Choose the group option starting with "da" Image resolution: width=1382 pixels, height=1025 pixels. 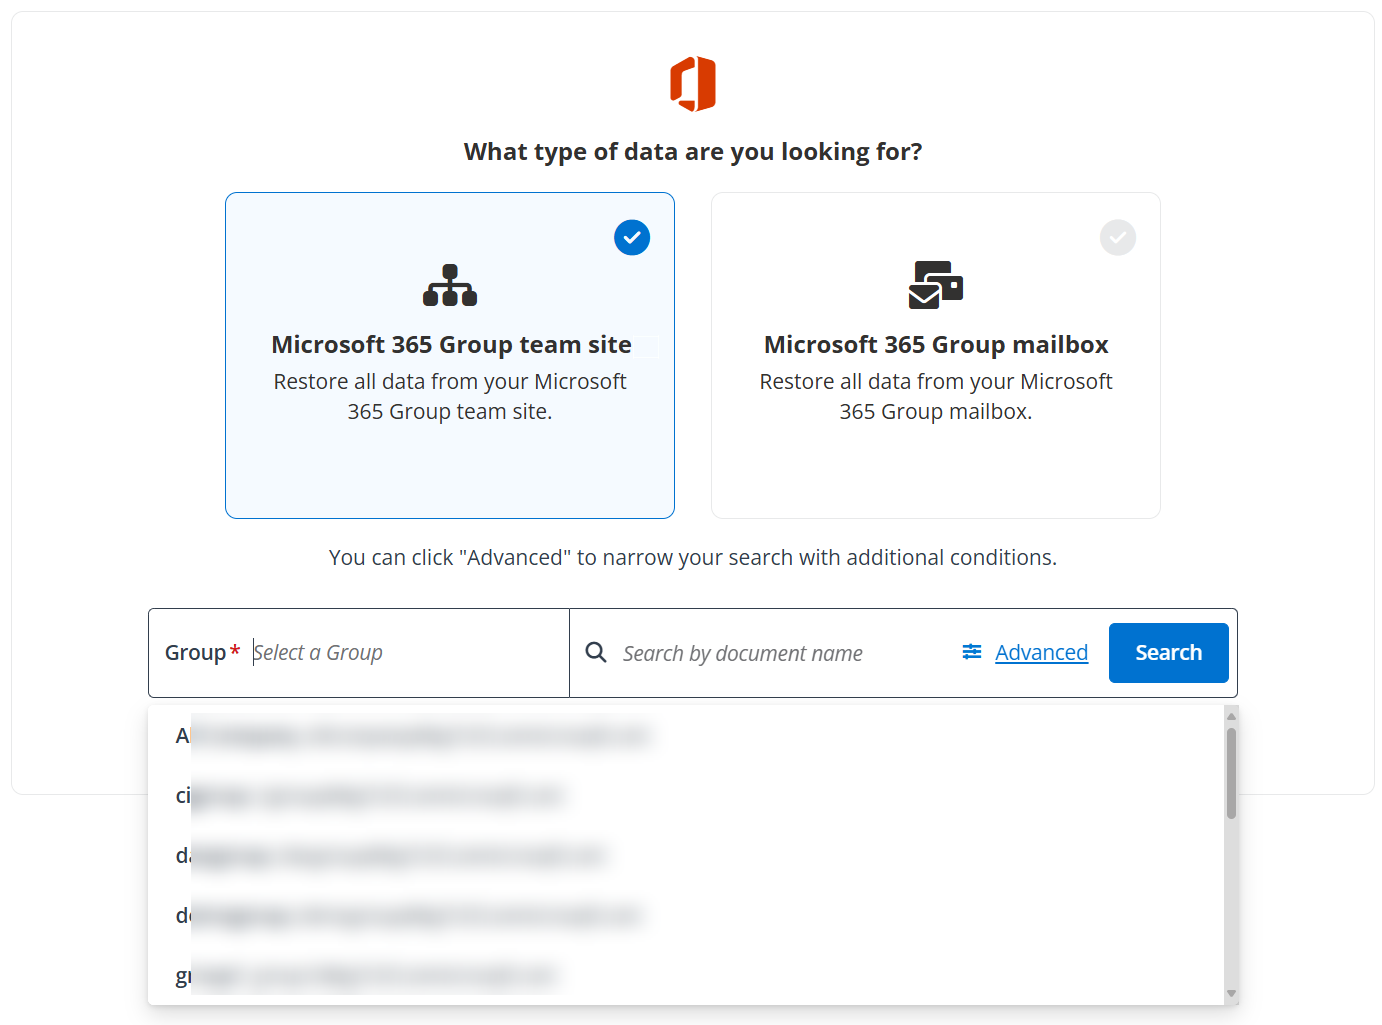tap(390, 856)
